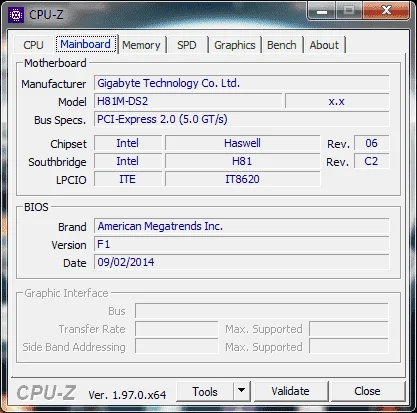Viewport: 417px width, 413px height.
Task: Click the empty Transfer Rate field
Action: pos(177,329)
